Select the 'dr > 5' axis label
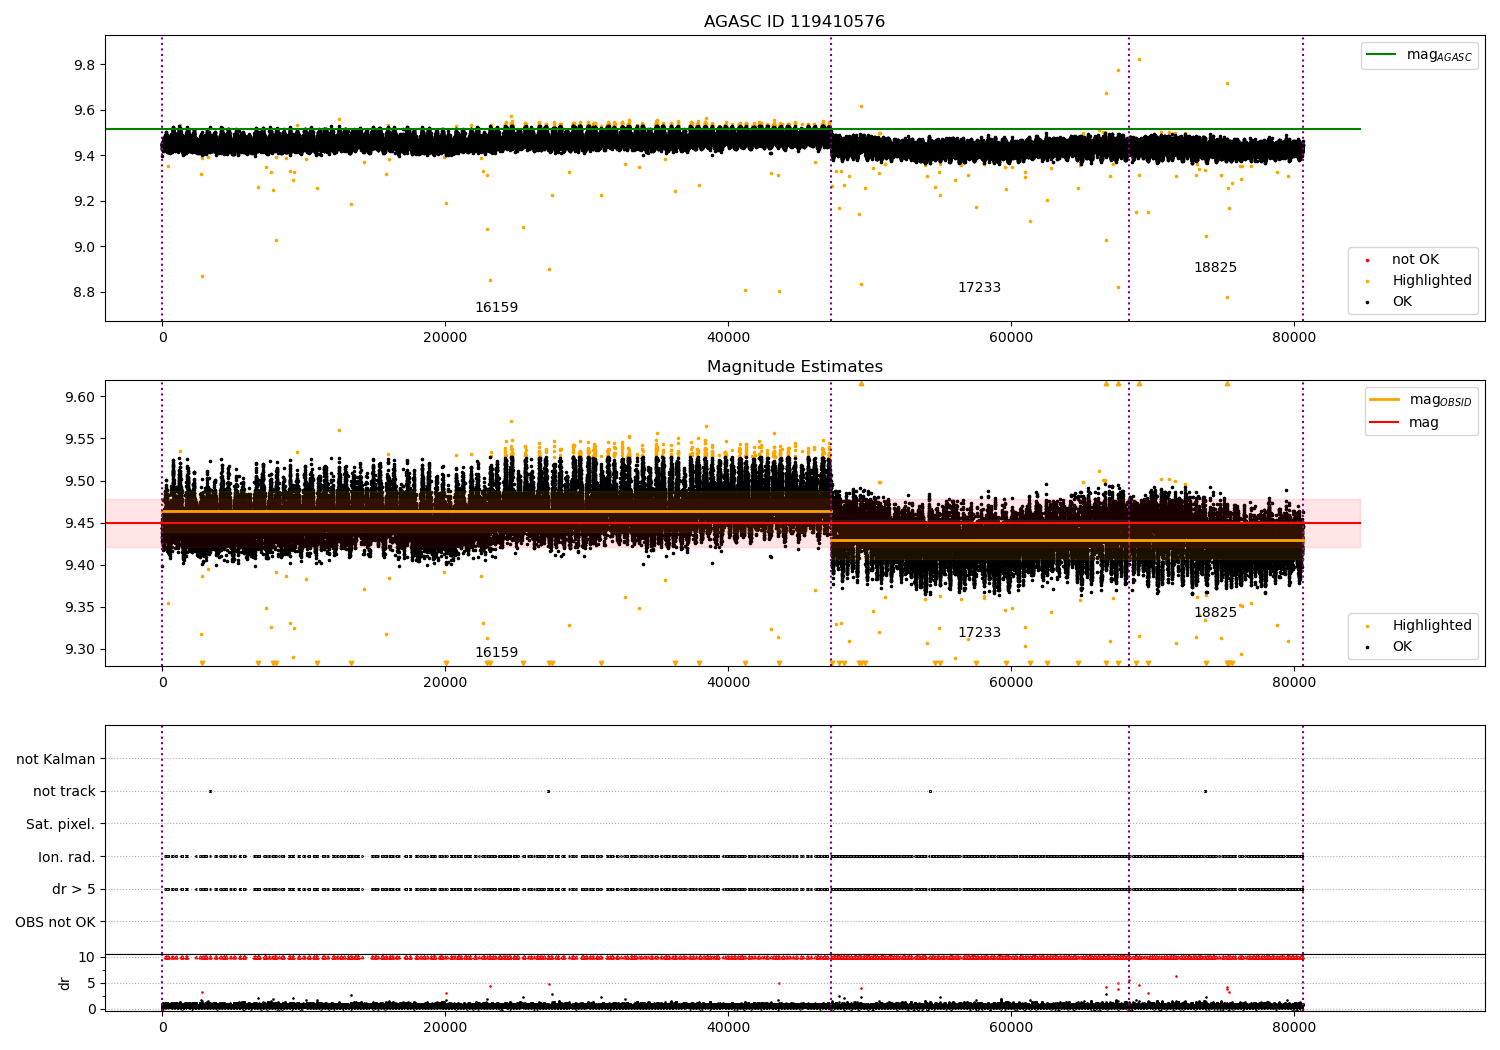This screenshot has height=1050, width=1500. [73, 889]
